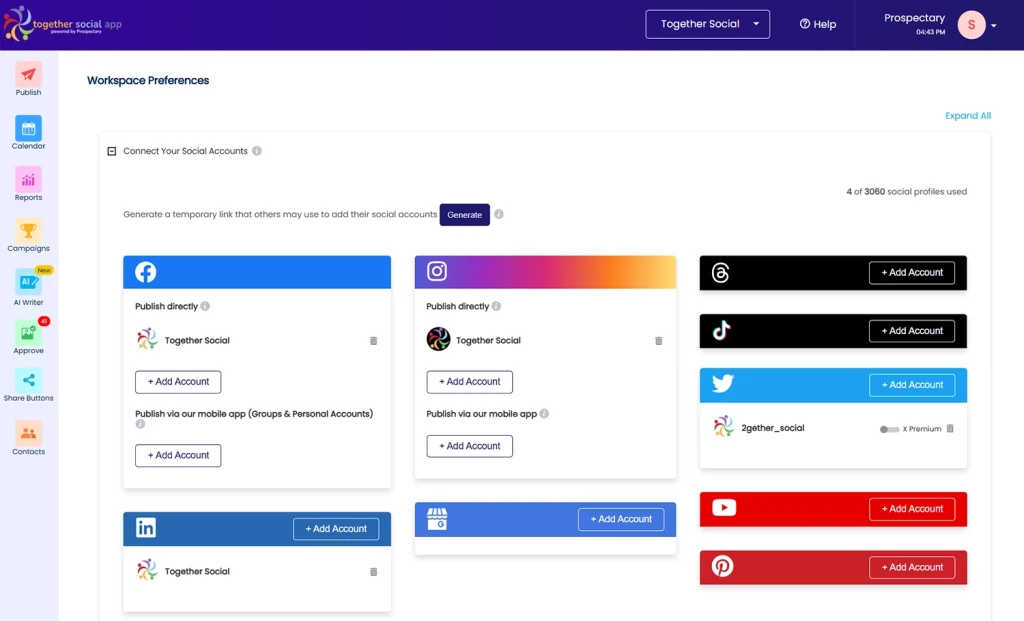Screen dimensions: 1024x621
Task: Click '4 of 3060 social profiles used' text
Action: click(906, 192)
